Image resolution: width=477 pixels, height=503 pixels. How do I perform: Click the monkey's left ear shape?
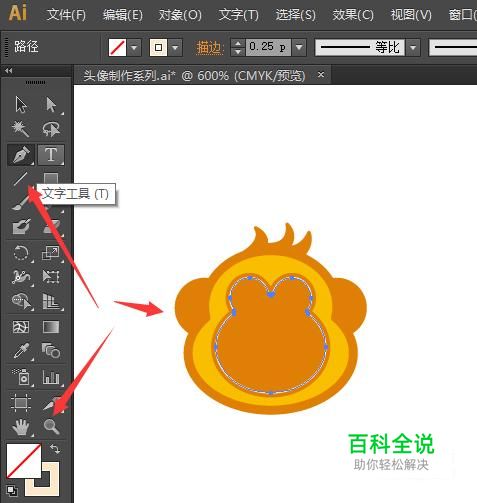[191, 305]
